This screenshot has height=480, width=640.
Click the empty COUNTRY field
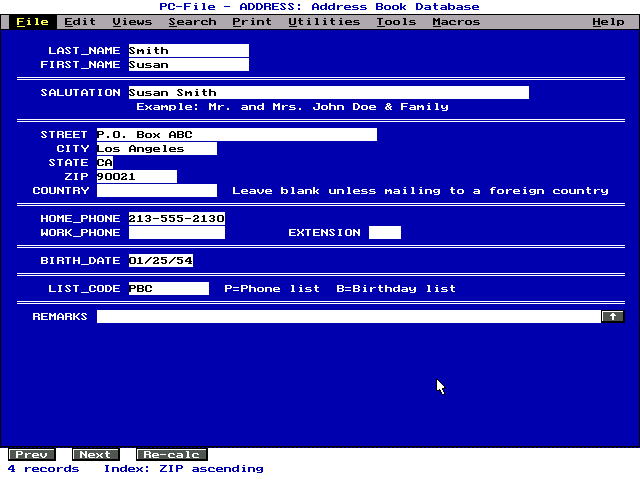pos(157,191)
